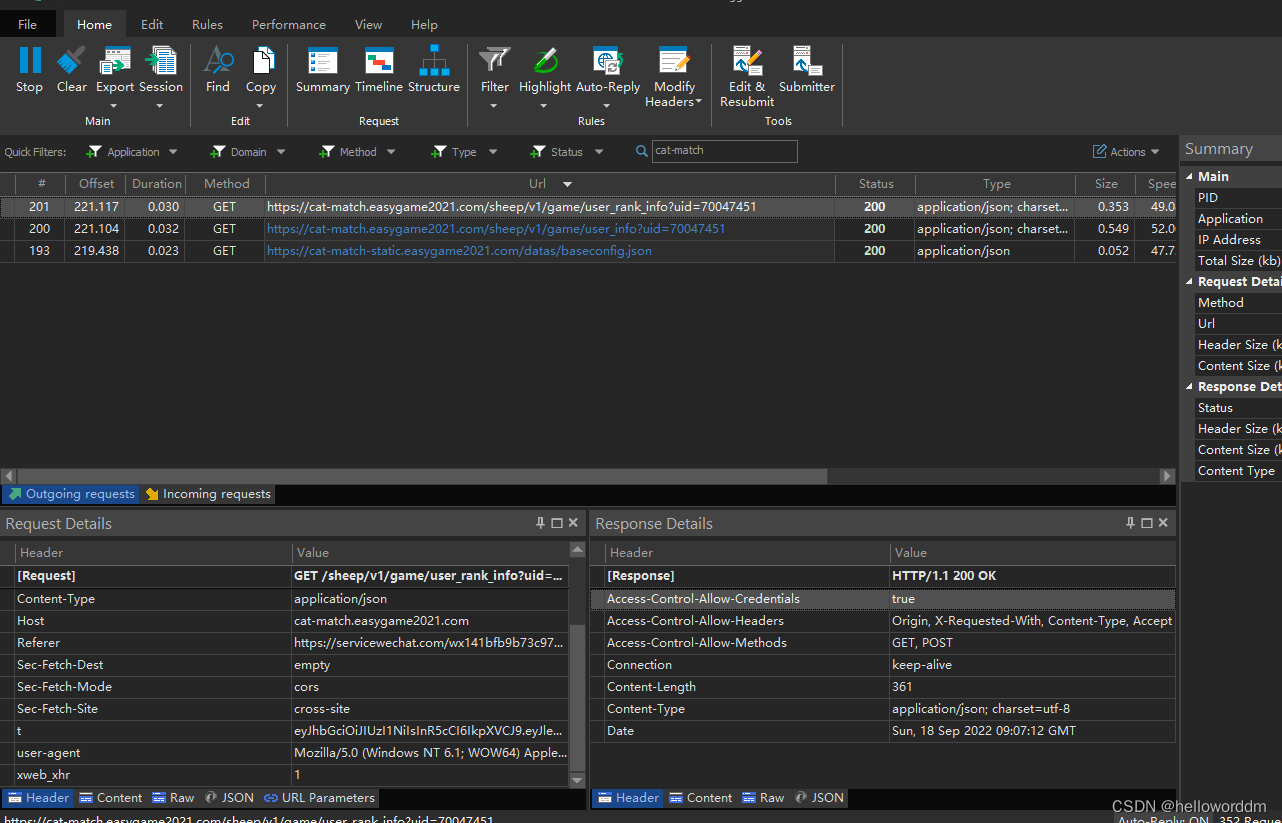The height and width of the screenshot is (823, 1282).
Task: Sort the request list by Duration column
Action: pyautogui.click(x=157, y=184)
